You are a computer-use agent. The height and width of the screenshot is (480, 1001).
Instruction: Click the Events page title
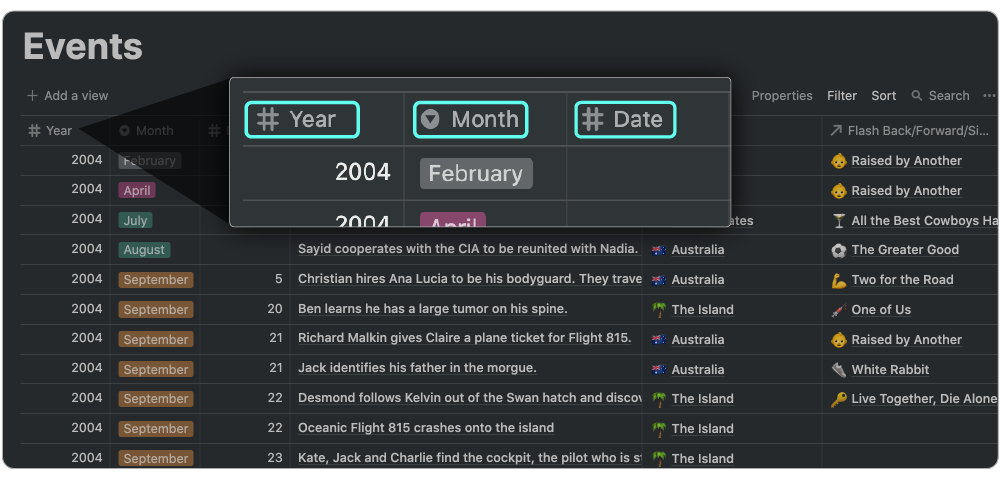83,47
